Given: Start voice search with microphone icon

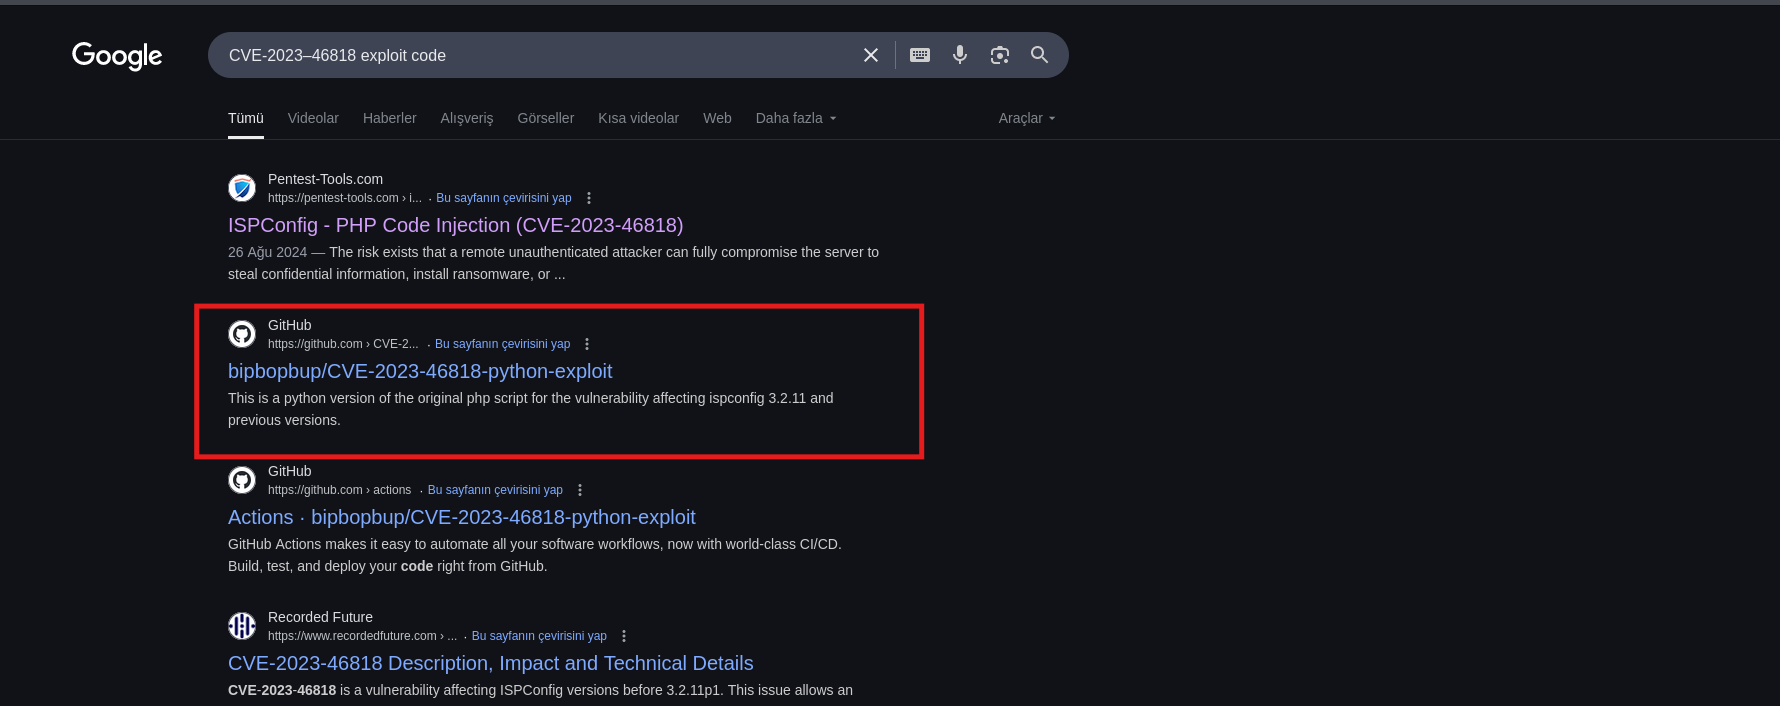Looking at the screenshot, I should coord(960,55).
